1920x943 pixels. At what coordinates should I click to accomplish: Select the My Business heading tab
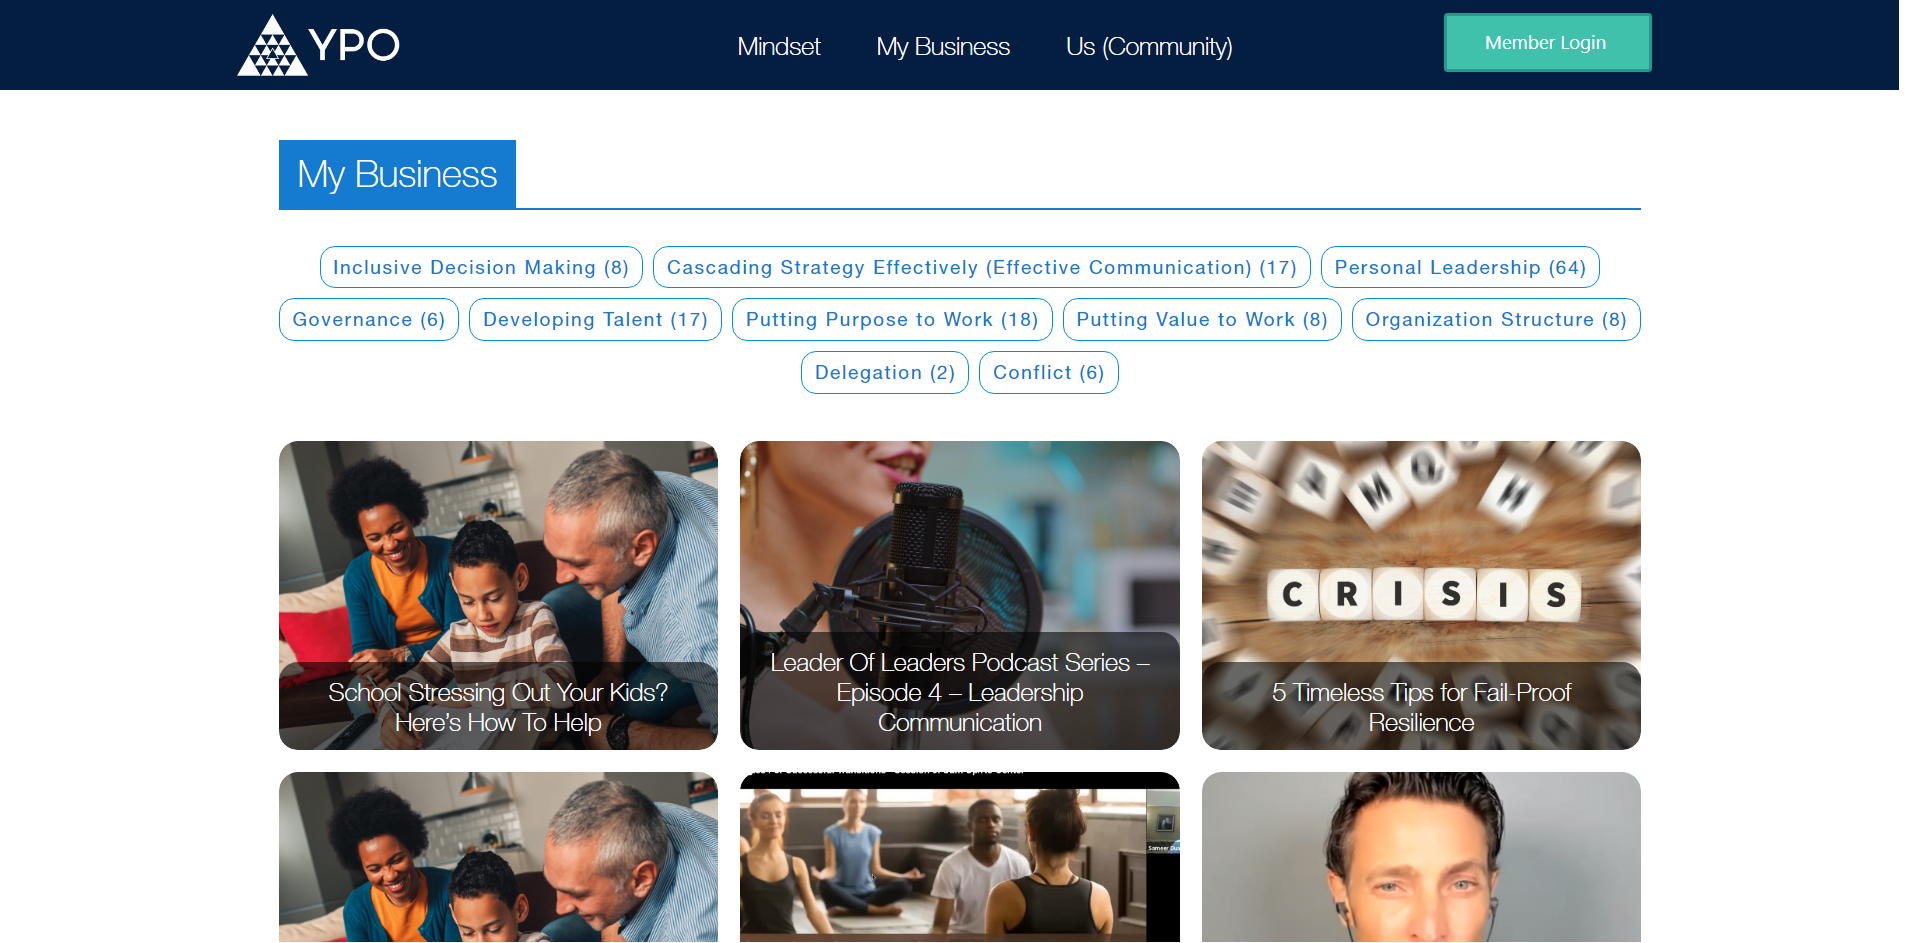coord(397,174)
